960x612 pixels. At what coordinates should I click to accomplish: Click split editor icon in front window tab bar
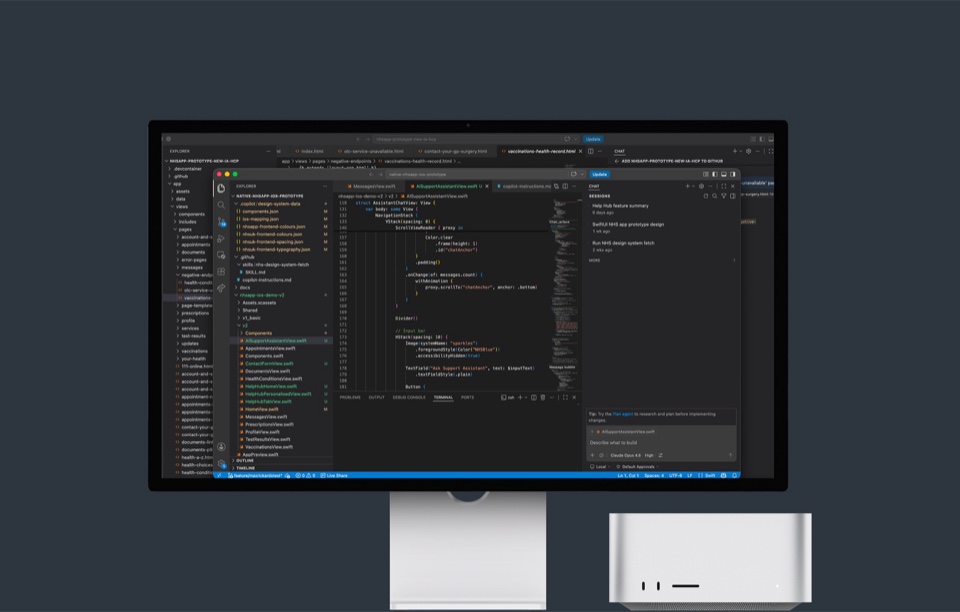564,186
